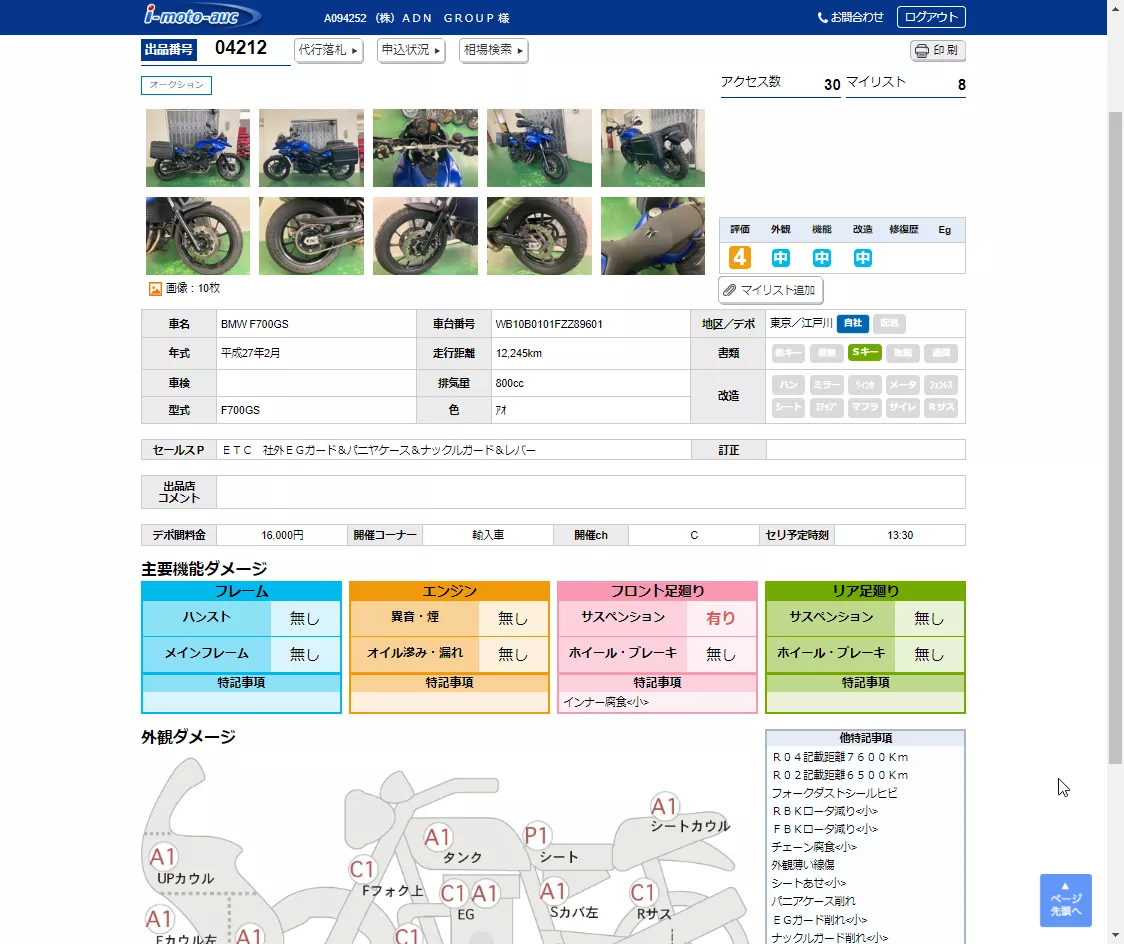Click the フレーム section header
This screenshot has width=1124, height=944.
coord(242,591)
